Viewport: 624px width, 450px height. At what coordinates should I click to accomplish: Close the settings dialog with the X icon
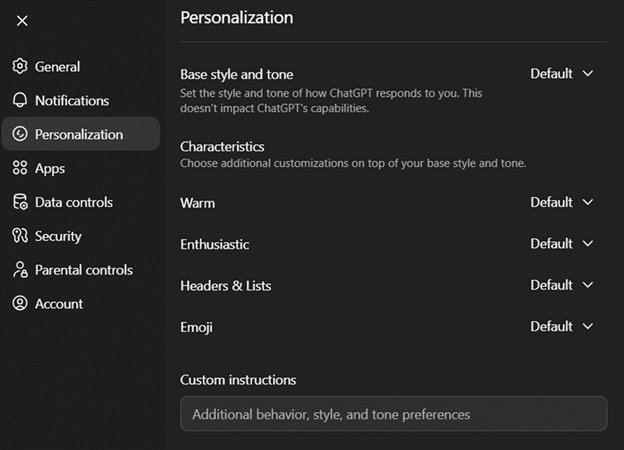(x=22, y=21)
